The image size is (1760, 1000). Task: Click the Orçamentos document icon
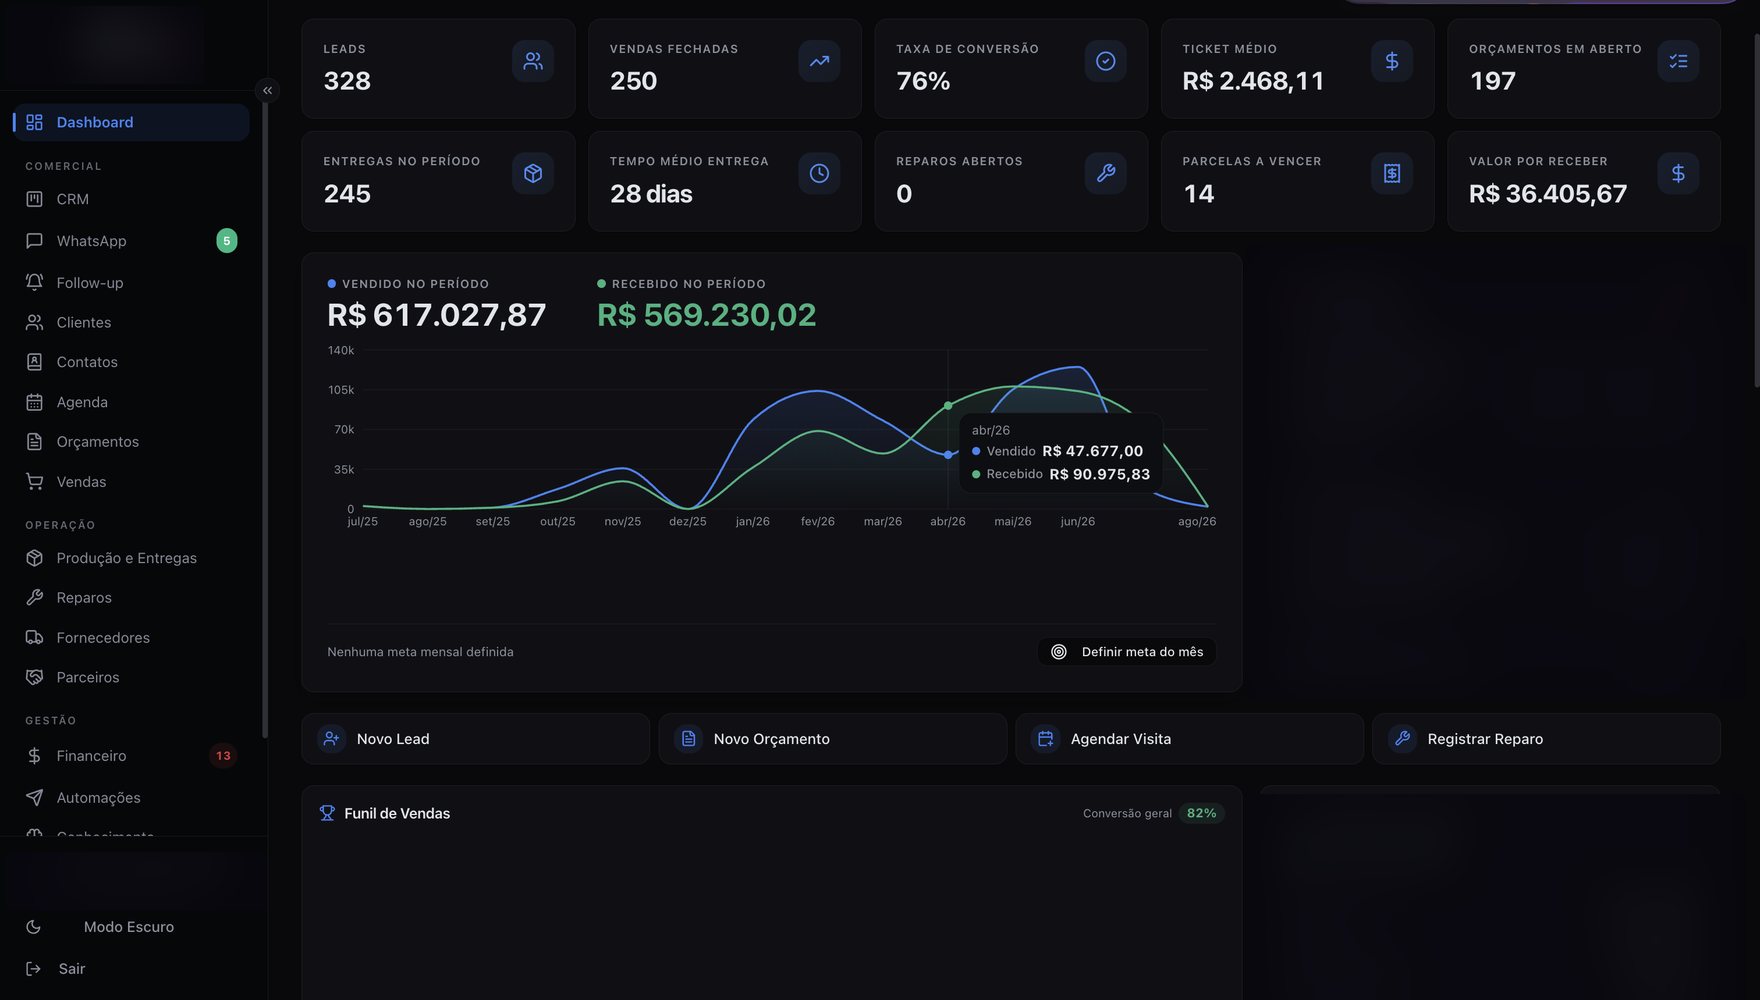pyautogui.click(x=35, y=442)
